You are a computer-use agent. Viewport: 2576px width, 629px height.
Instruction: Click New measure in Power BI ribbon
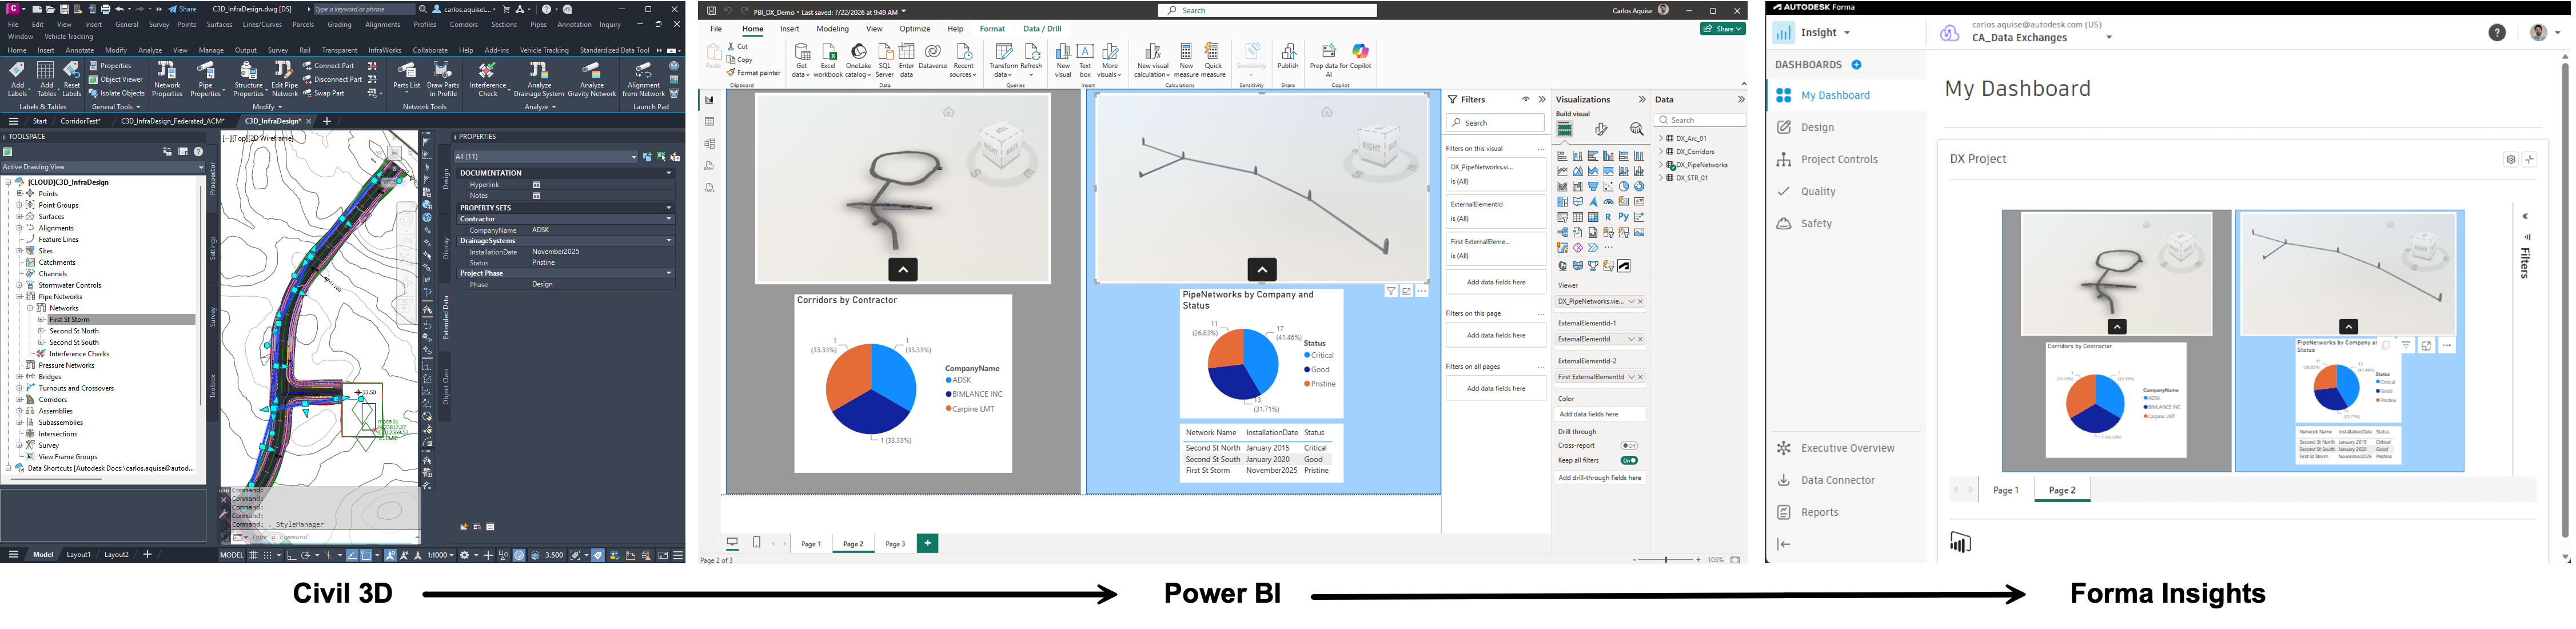pos(1186,60)
